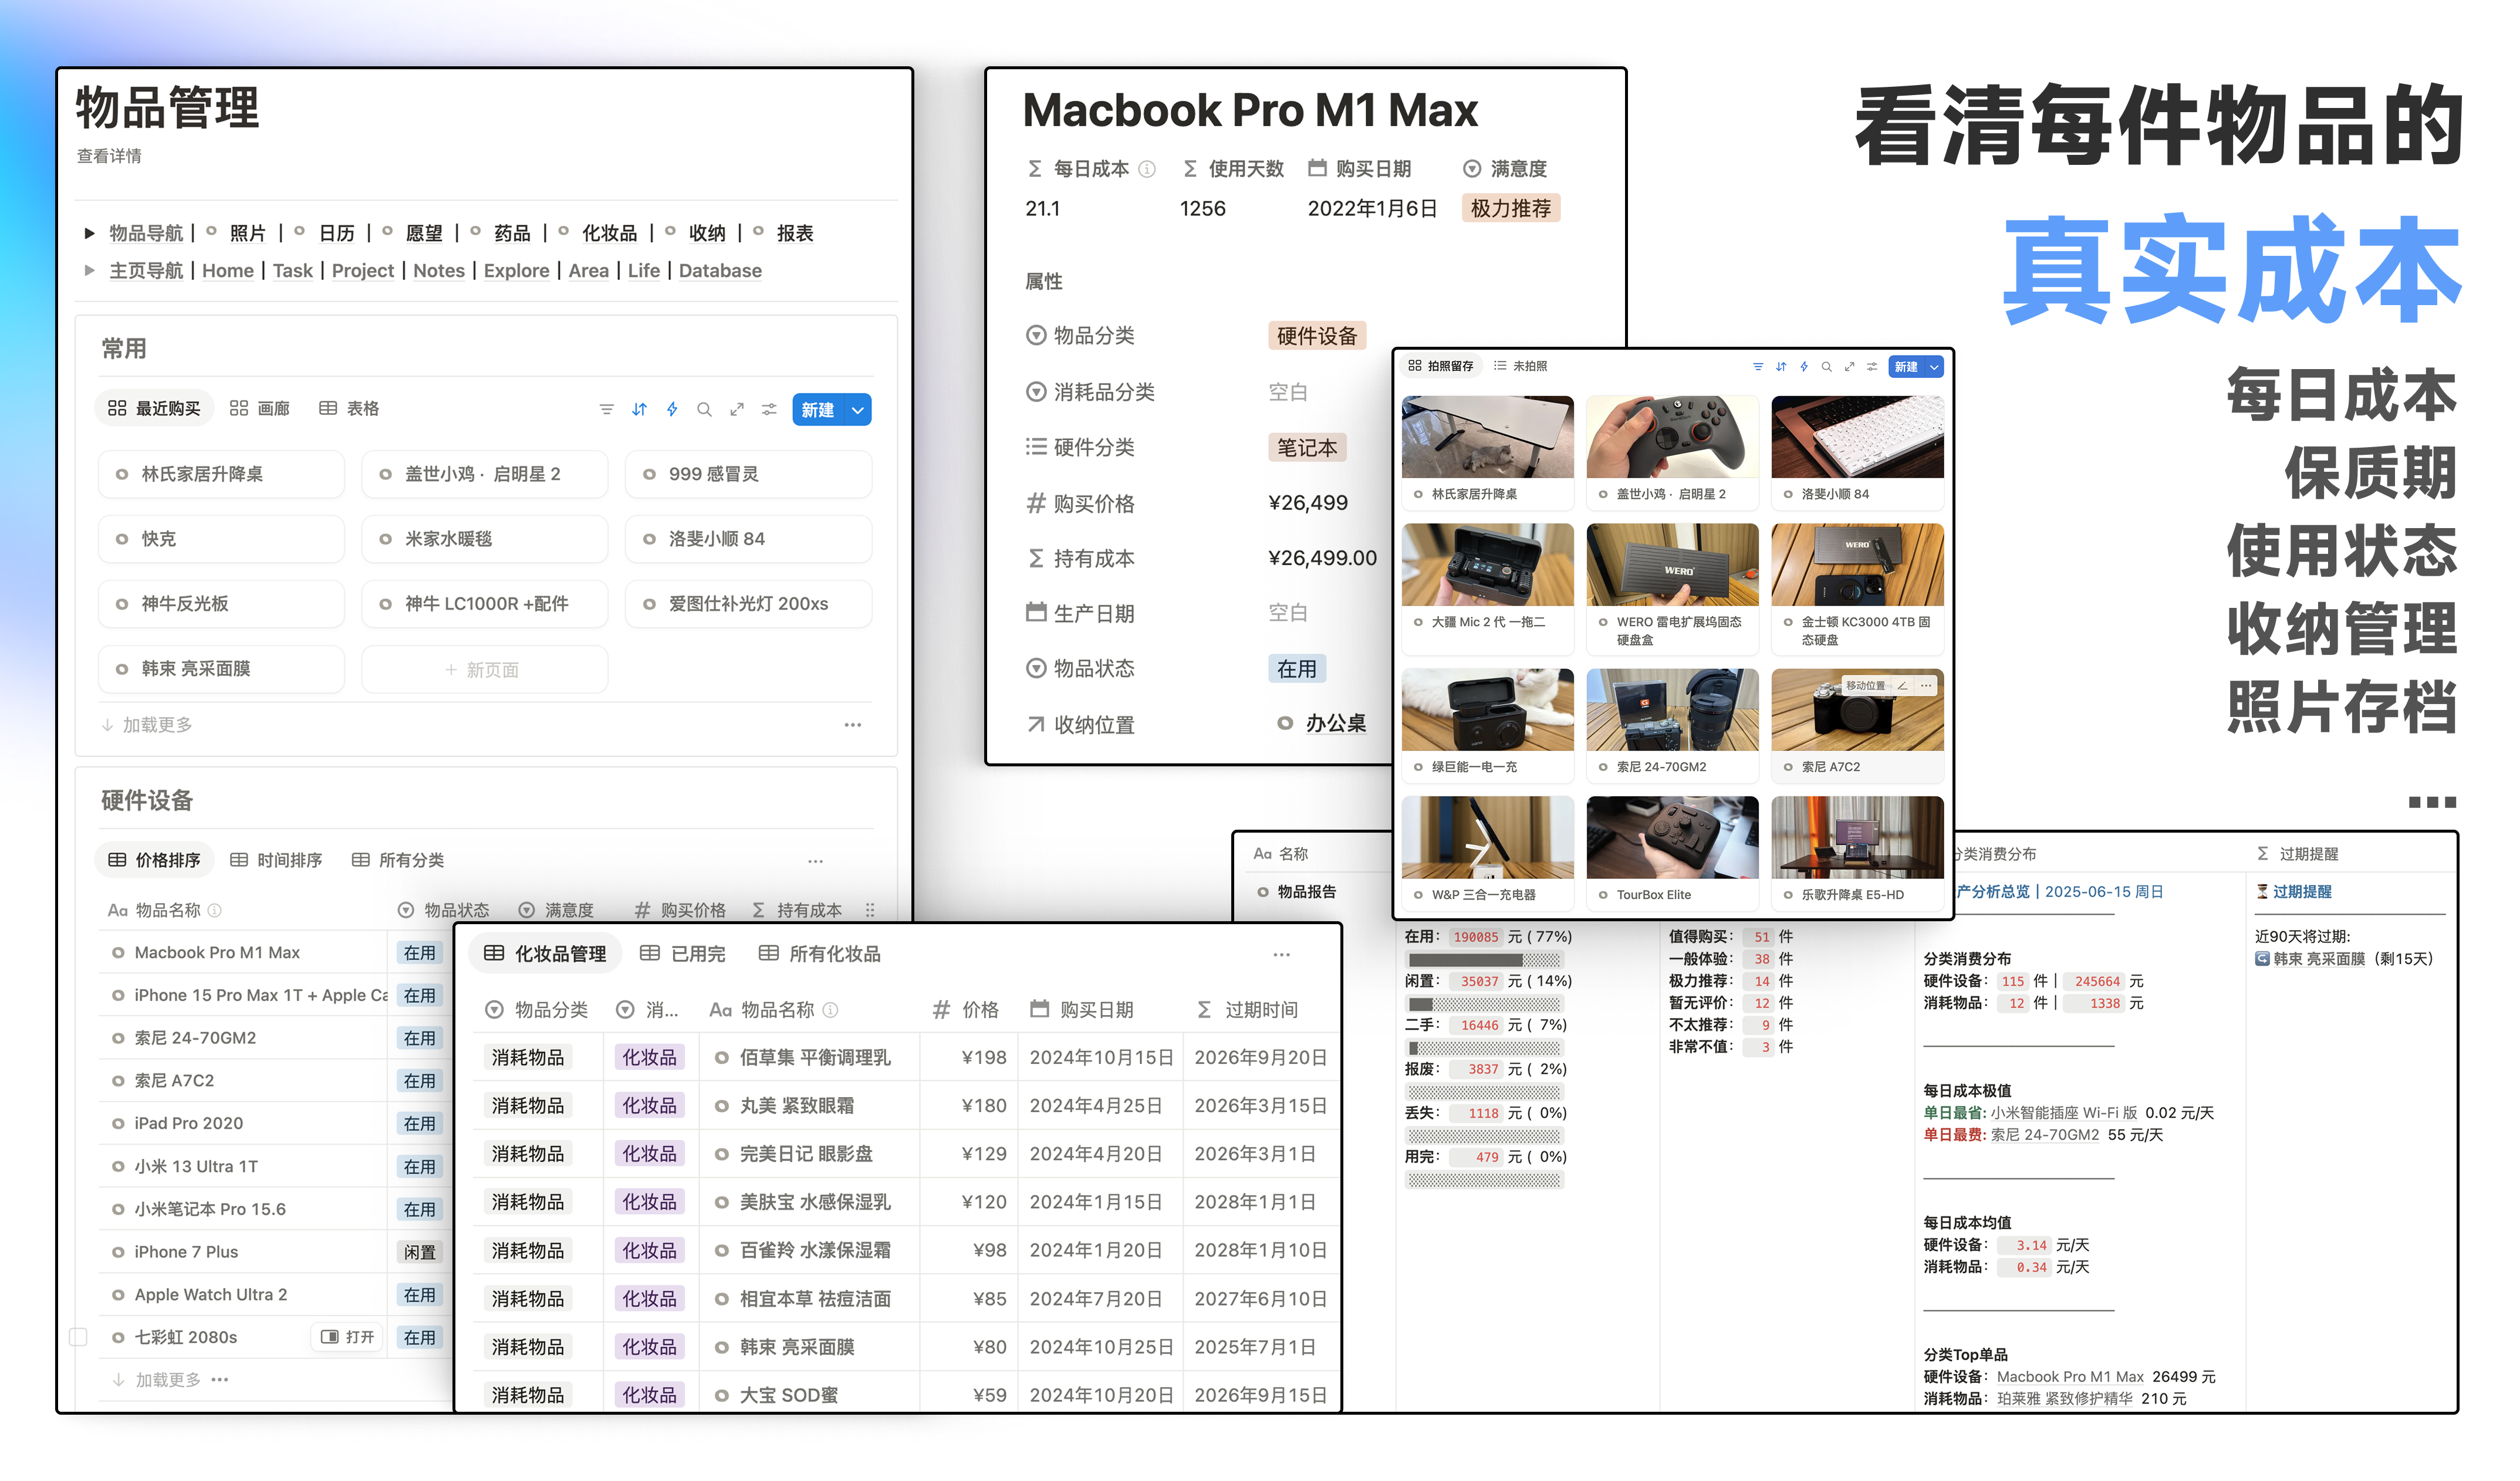Image resolution: width=2520 pixels, height=1481 pixels.
Task: Open the 大疆 Mic 2 photo thumbnail
Action: pyautogui.click(x=1487, y=565)
